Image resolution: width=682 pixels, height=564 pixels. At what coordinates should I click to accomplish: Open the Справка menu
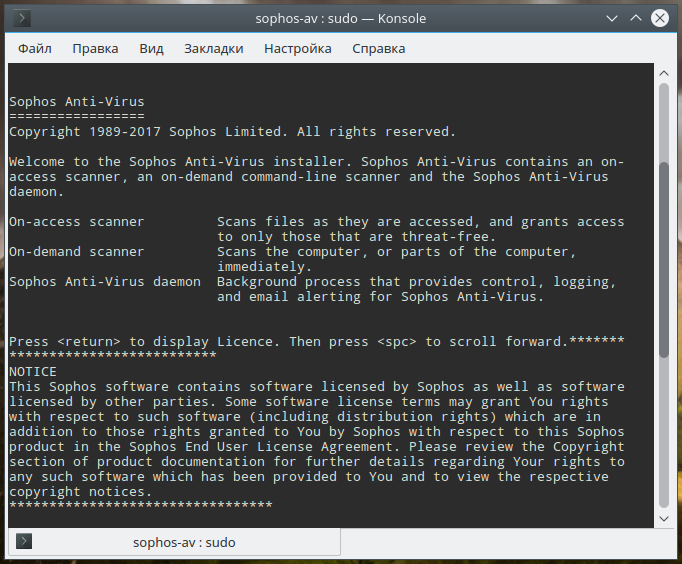click(378, 49)
